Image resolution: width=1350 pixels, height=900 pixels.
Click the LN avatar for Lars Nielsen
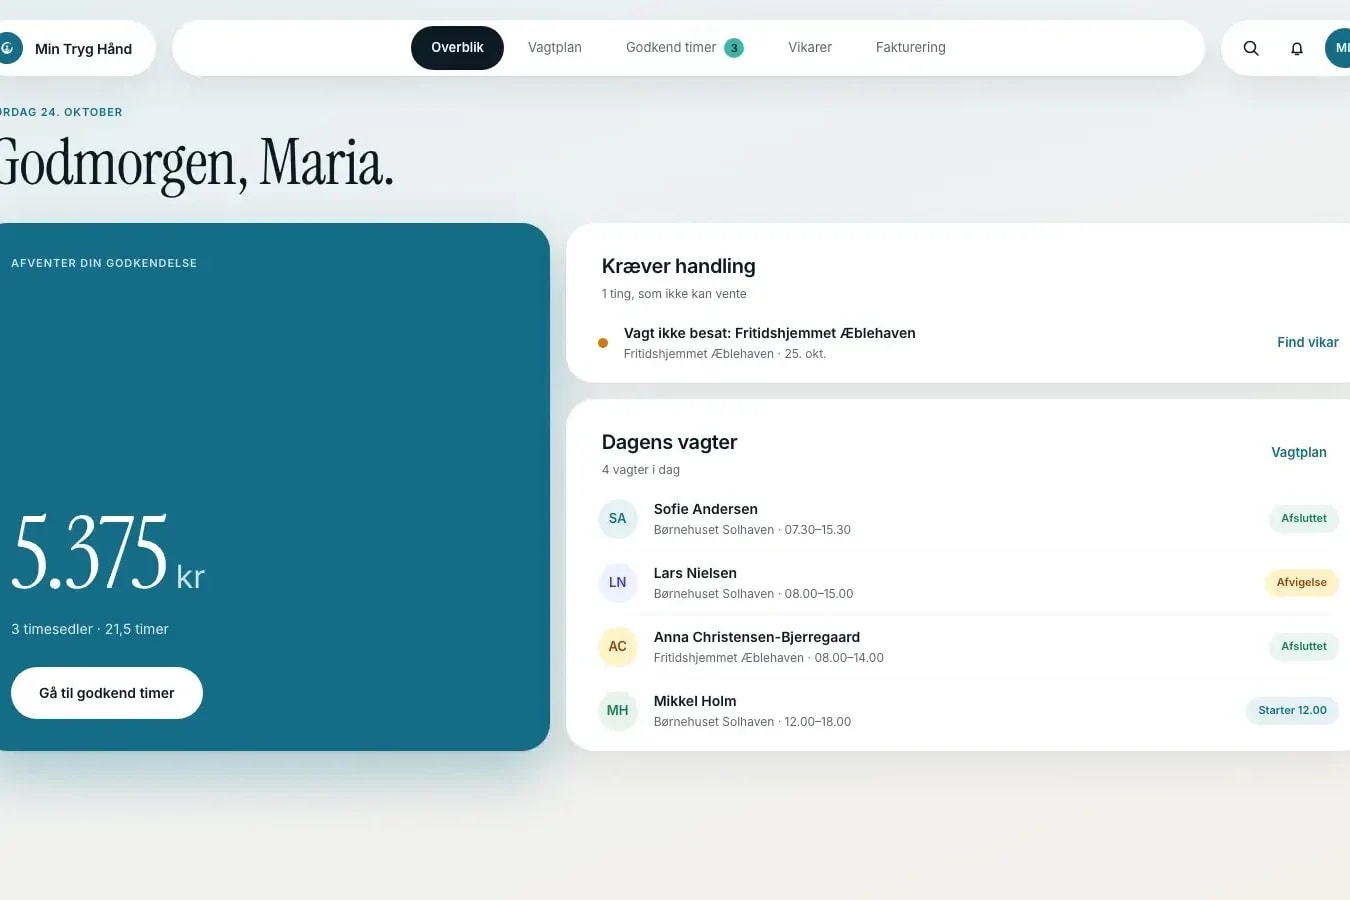tap(618, 583)
